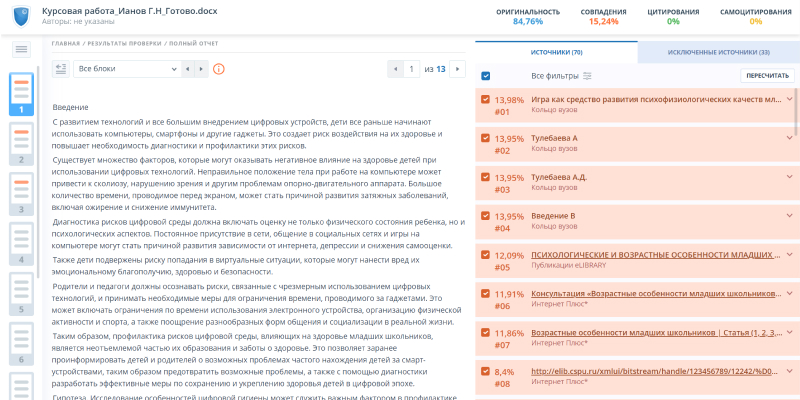Click 'Полный отчет' breadcrumb

coord(194,43)
